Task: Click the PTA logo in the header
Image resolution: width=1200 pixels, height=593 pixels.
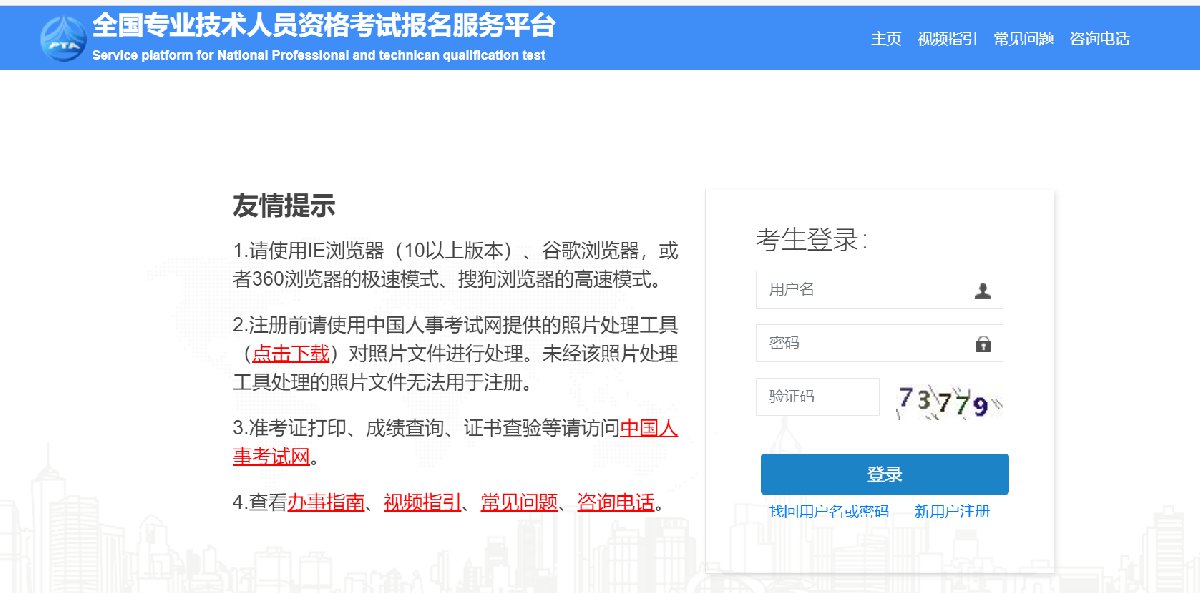Action: click(62, 37)
